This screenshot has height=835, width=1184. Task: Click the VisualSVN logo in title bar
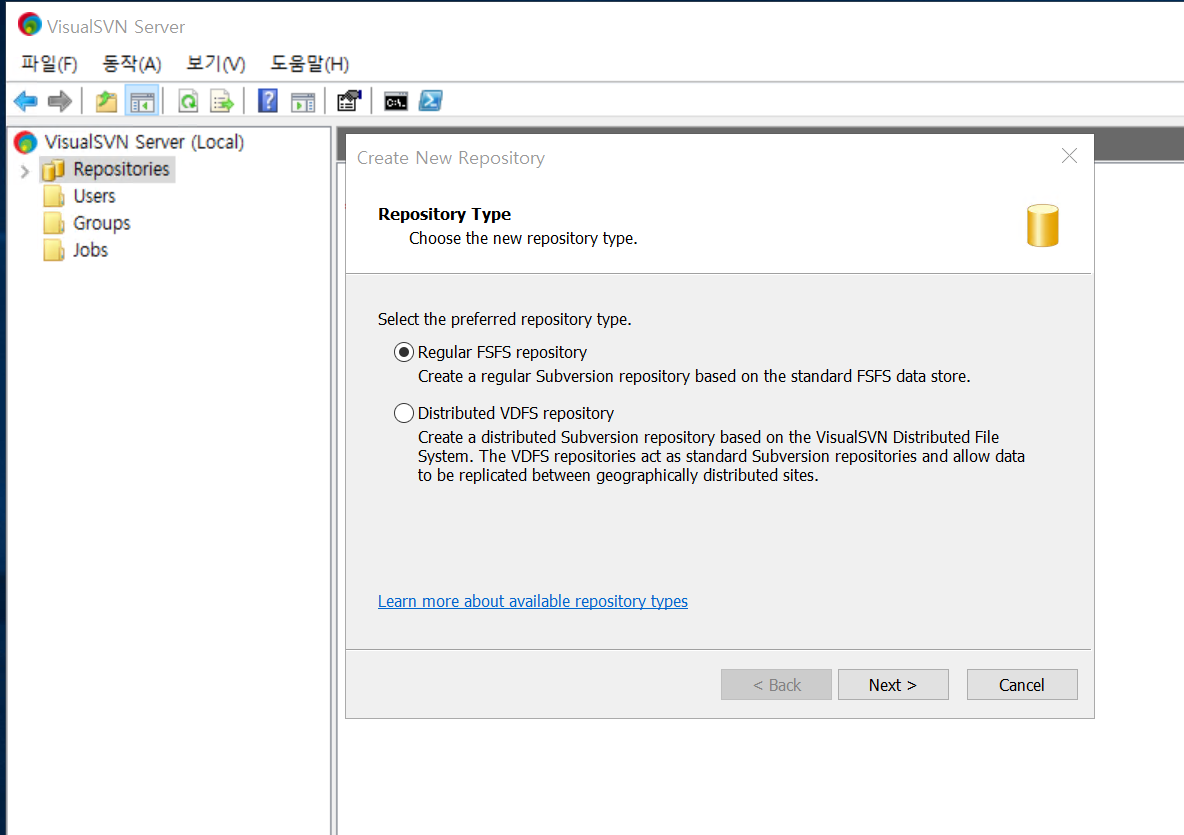[29, 25]
